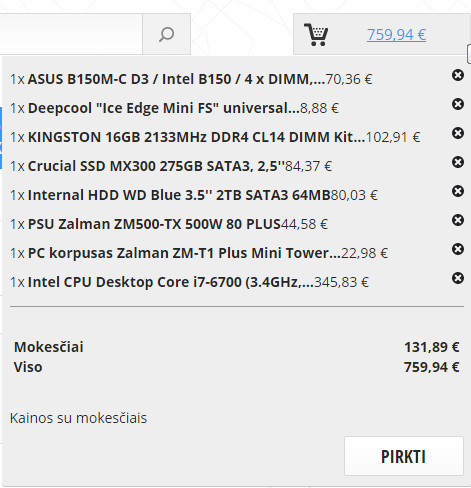Open Deepcool Ice Edge Mini FS product

click(164, 108)
